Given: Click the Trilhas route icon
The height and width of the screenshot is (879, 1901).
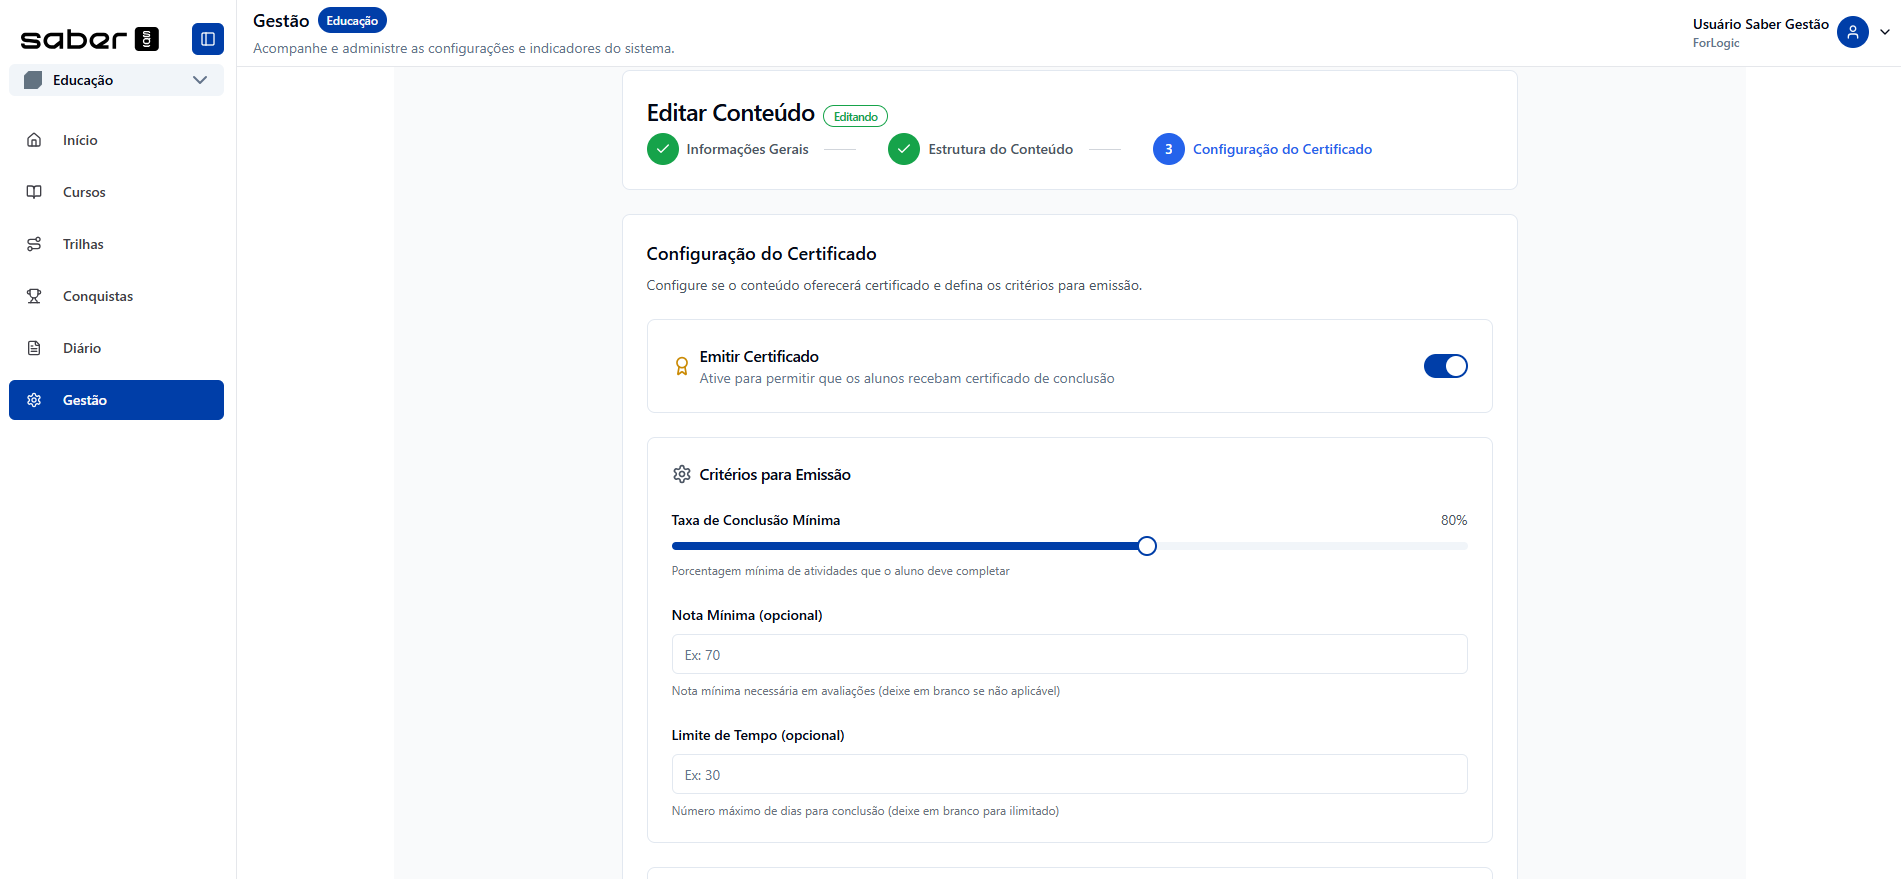Looking at the screenshot, I should pos(34,244).
